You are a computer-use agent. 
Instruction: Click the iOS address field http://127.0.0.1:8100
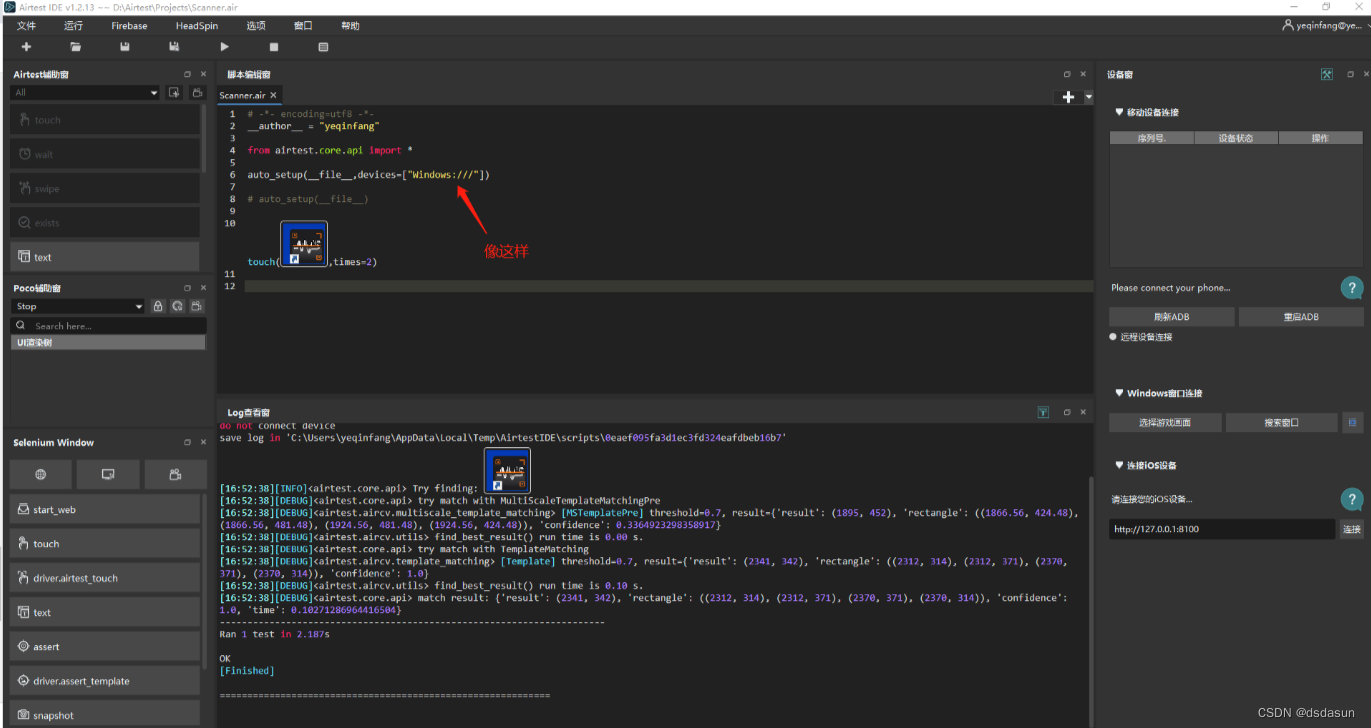(x=1222, y=529)
